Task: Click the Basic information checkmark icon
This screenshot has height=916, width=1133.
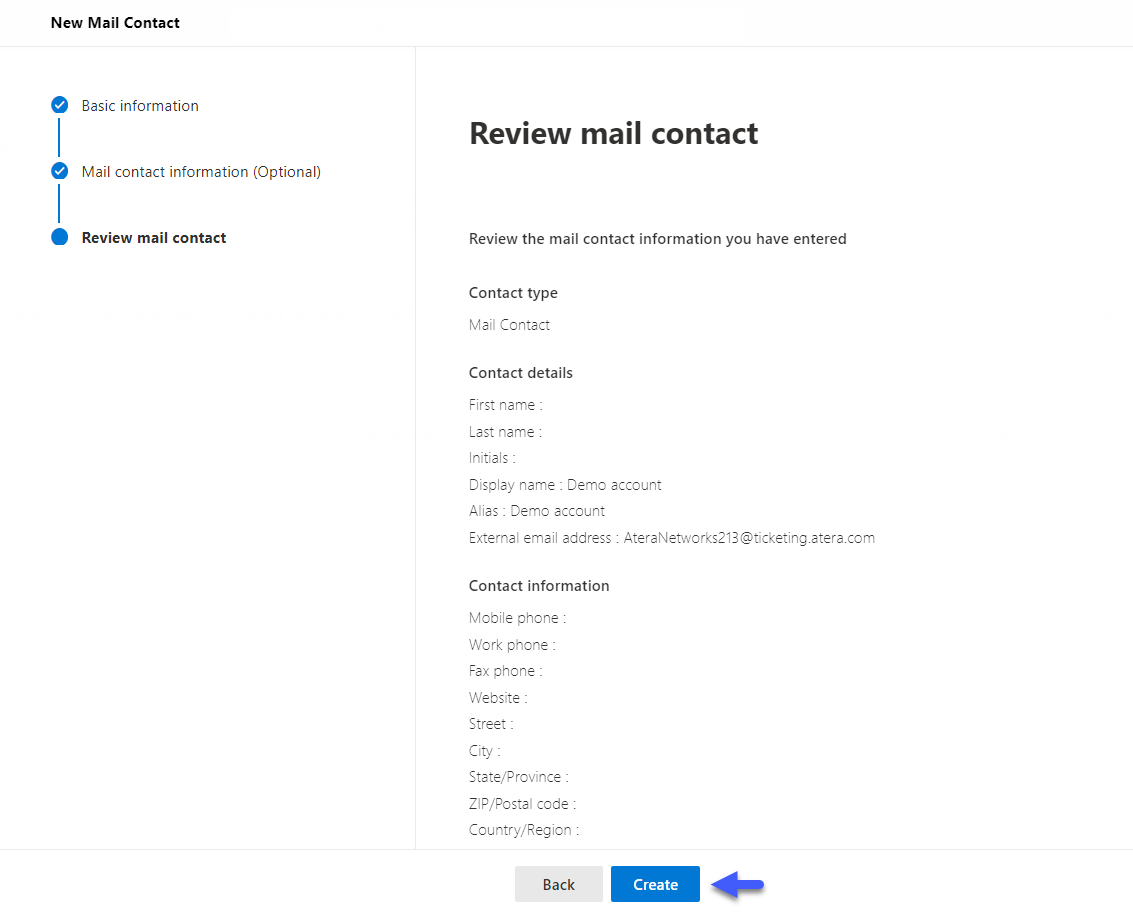Action: [59, 105]
